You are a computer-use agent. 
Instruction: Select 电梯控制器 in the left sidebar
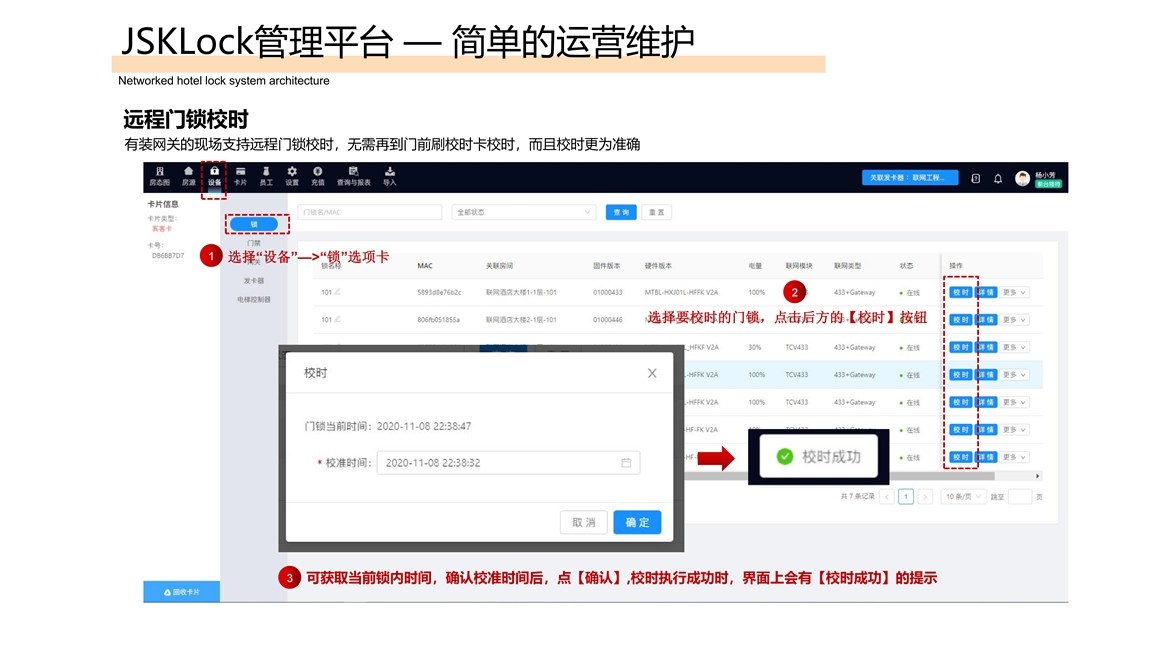[254, 299]
